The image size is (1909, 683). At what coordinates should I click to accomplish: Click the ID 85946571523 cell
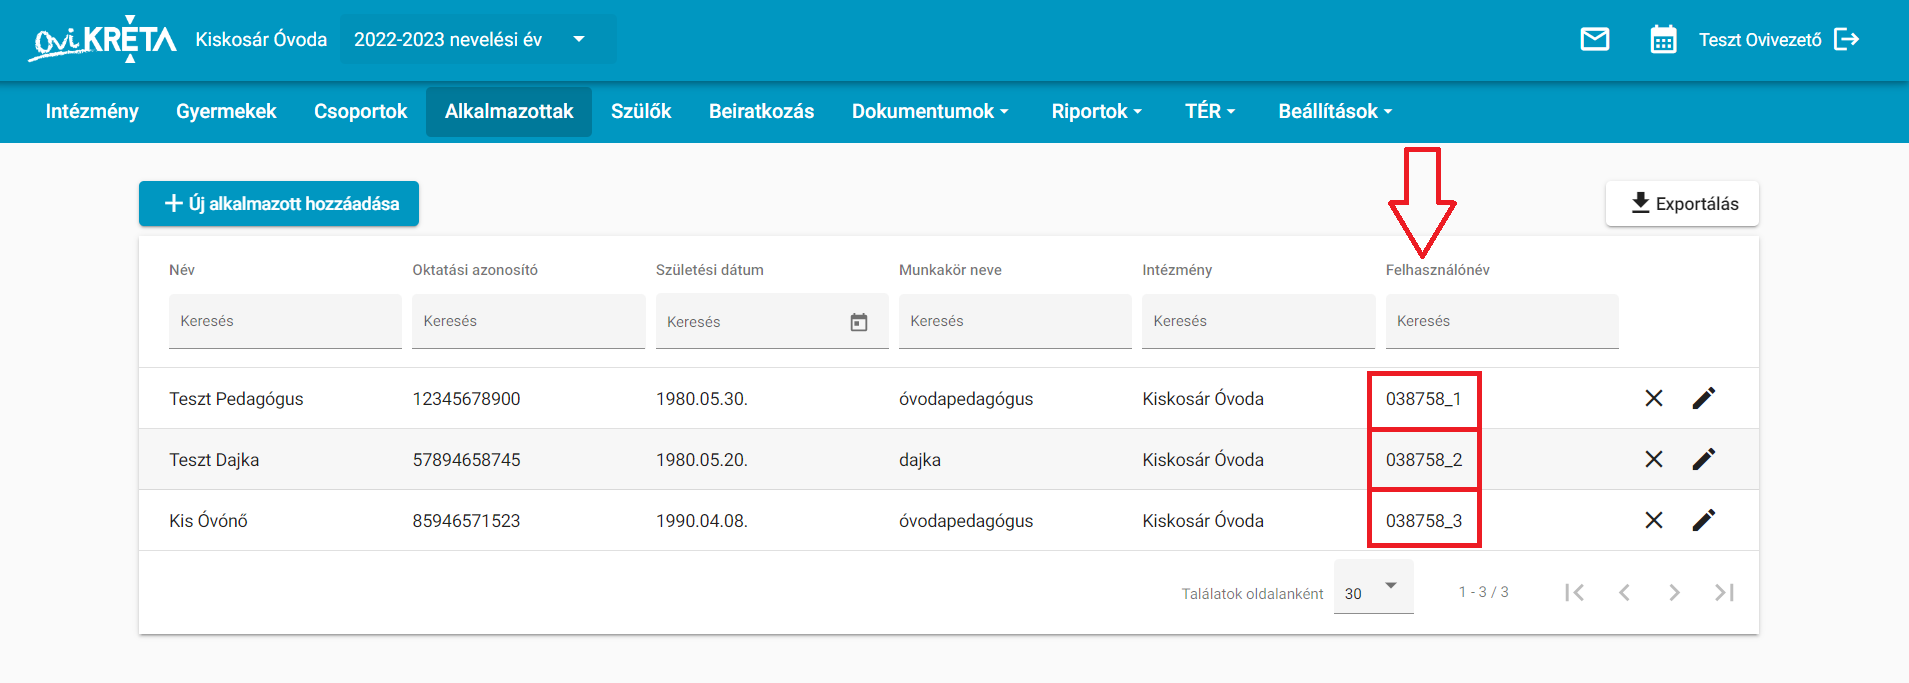(466, 521)
